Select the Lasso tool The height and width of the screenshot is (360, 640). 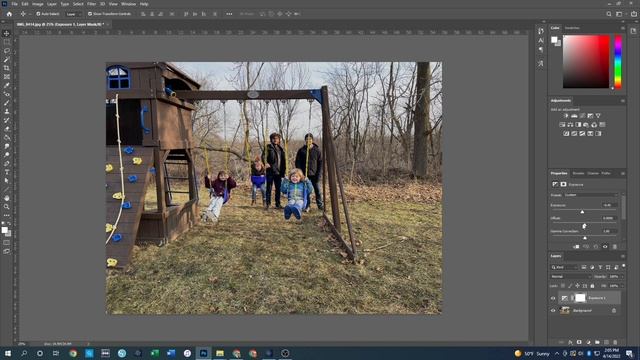click(x=7, y=51)
